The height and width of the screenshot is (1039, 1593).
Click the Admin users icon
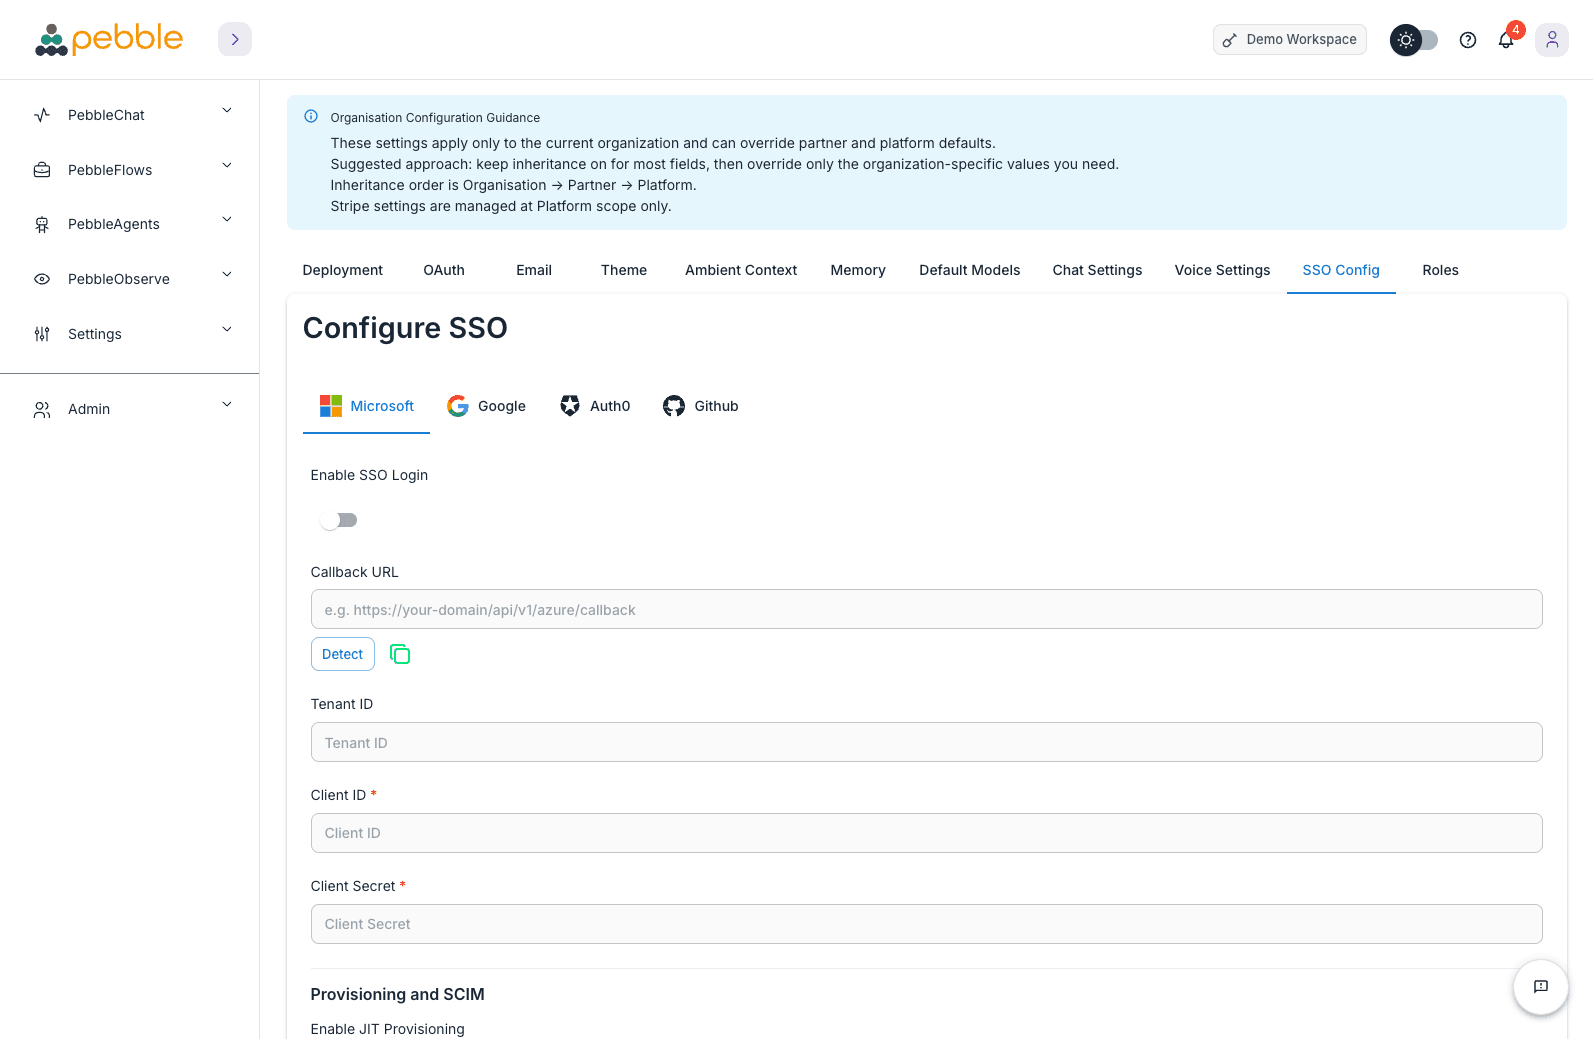(x=42, y=409)
